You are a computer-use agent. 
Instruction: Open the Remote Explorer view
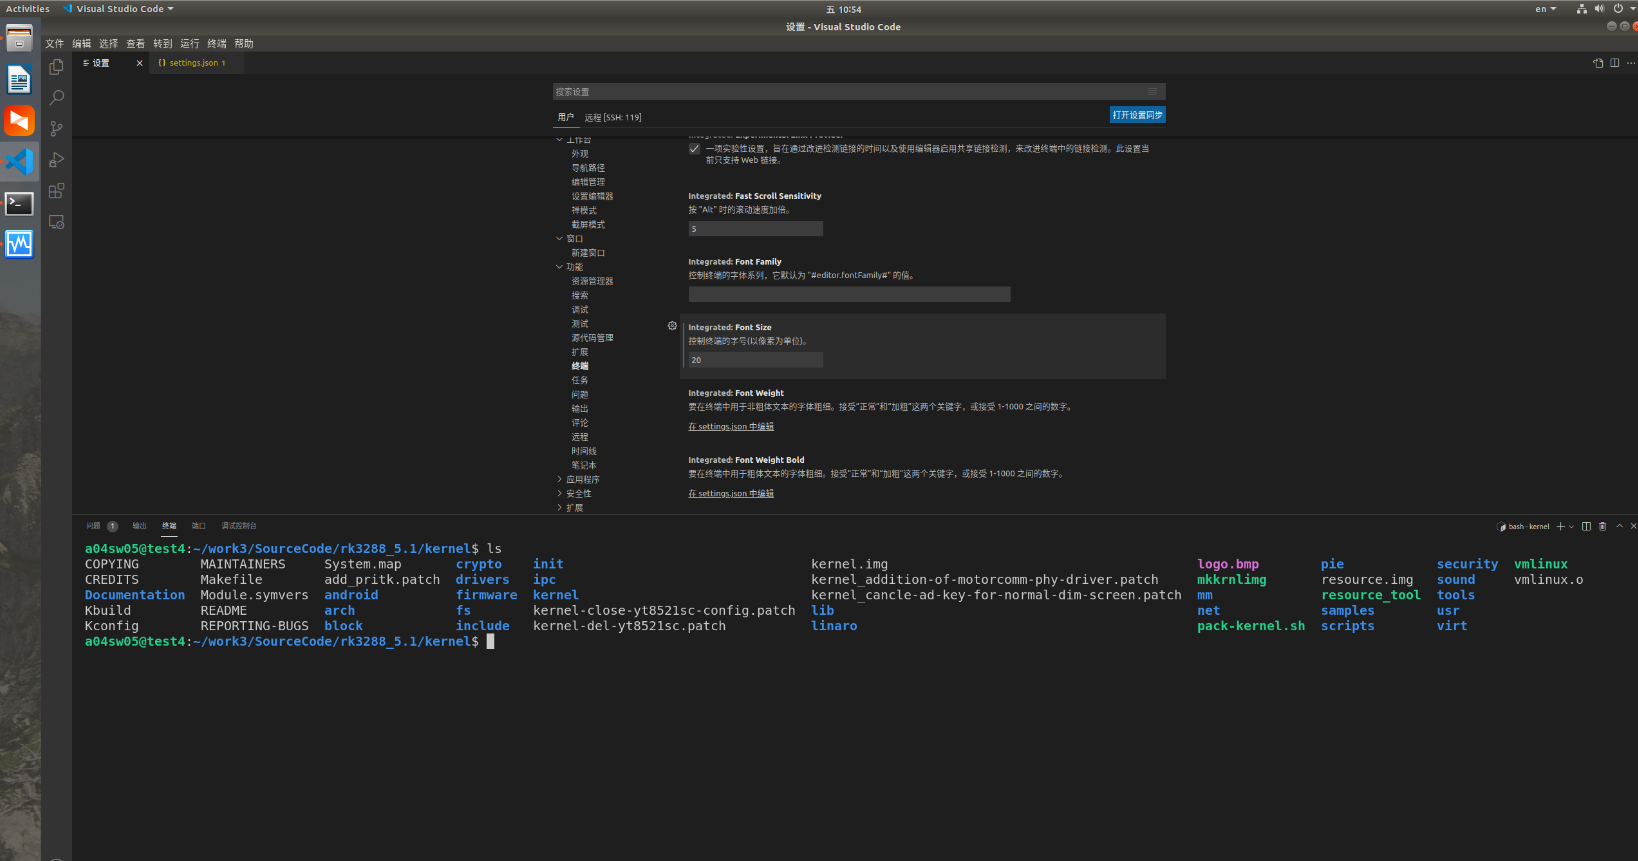click(57, 222)
